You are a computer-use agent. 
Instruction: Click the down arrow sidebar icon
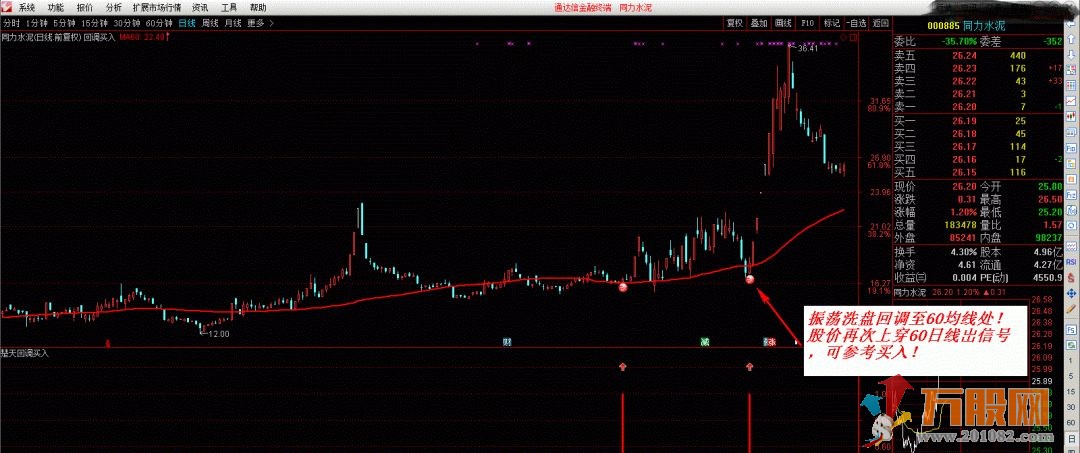click(1071, 53)
